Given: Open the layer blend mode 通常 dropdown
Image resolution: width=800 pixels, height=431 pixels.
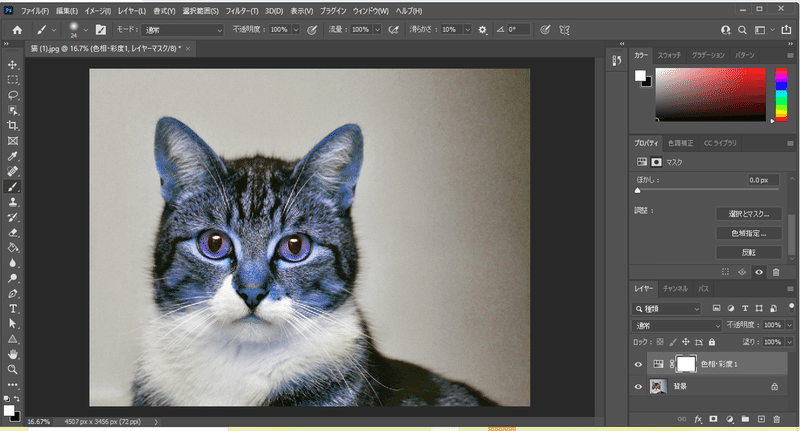Looking at the screenshot, I should [677, 325].
